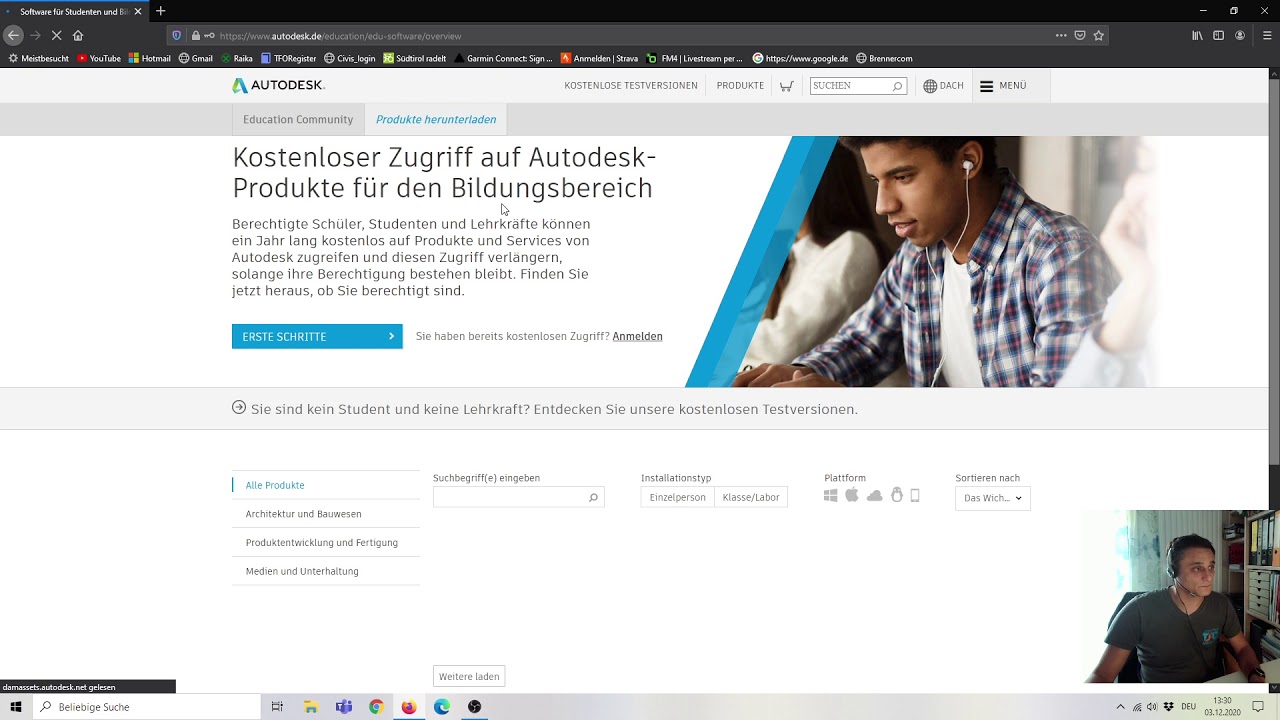
Task: Open the YouTube bookmark
Action: point(99,58)
